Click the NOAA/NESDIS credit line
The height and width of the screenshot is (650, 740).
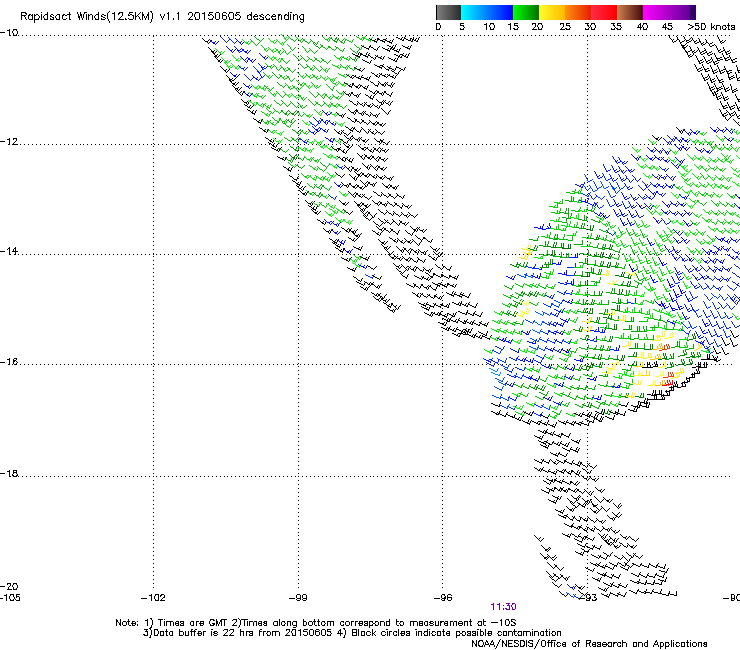[589, 644]
